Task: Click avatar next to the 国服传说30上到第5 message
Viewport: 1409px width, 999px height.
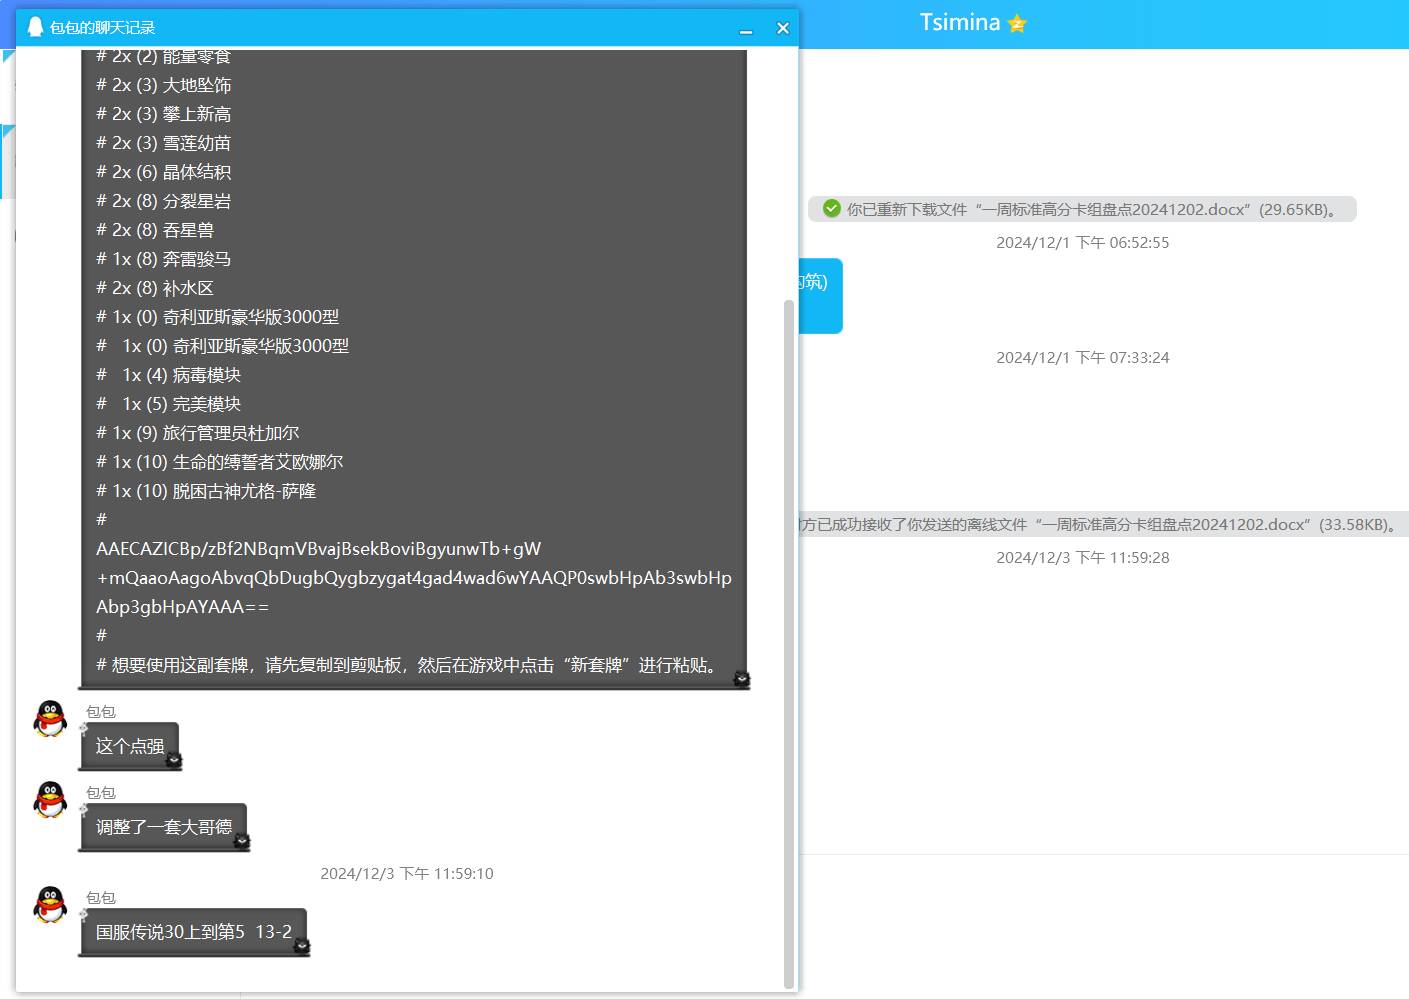Action: [x=50, y=905]
